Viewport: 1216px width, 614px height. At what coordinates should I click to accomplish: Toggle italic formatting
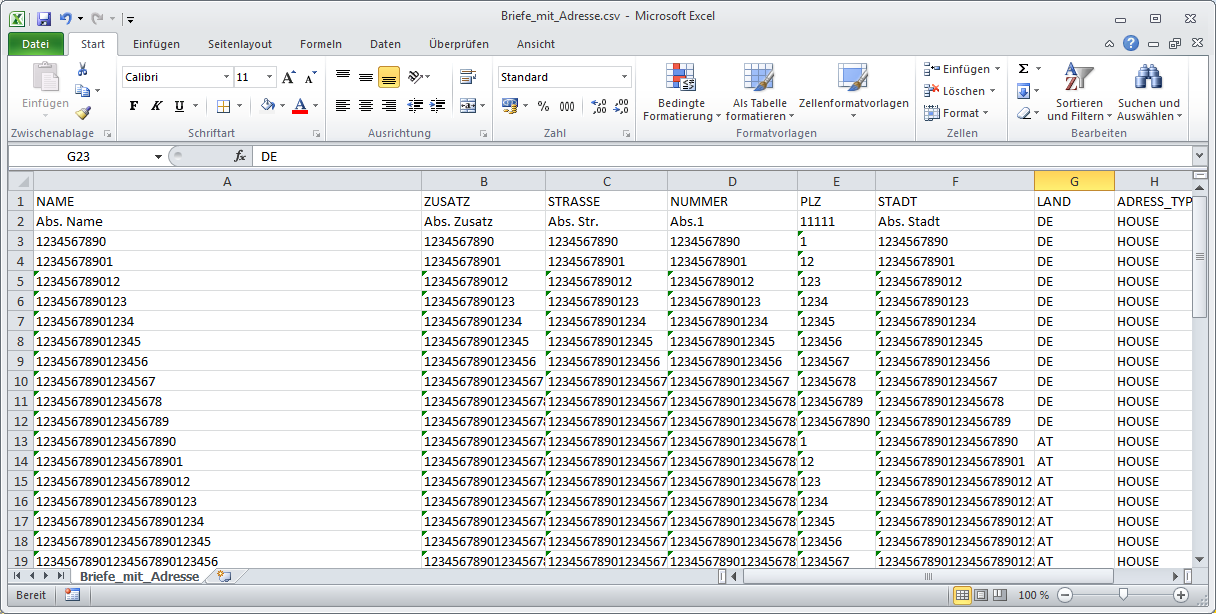pos(157,106)
